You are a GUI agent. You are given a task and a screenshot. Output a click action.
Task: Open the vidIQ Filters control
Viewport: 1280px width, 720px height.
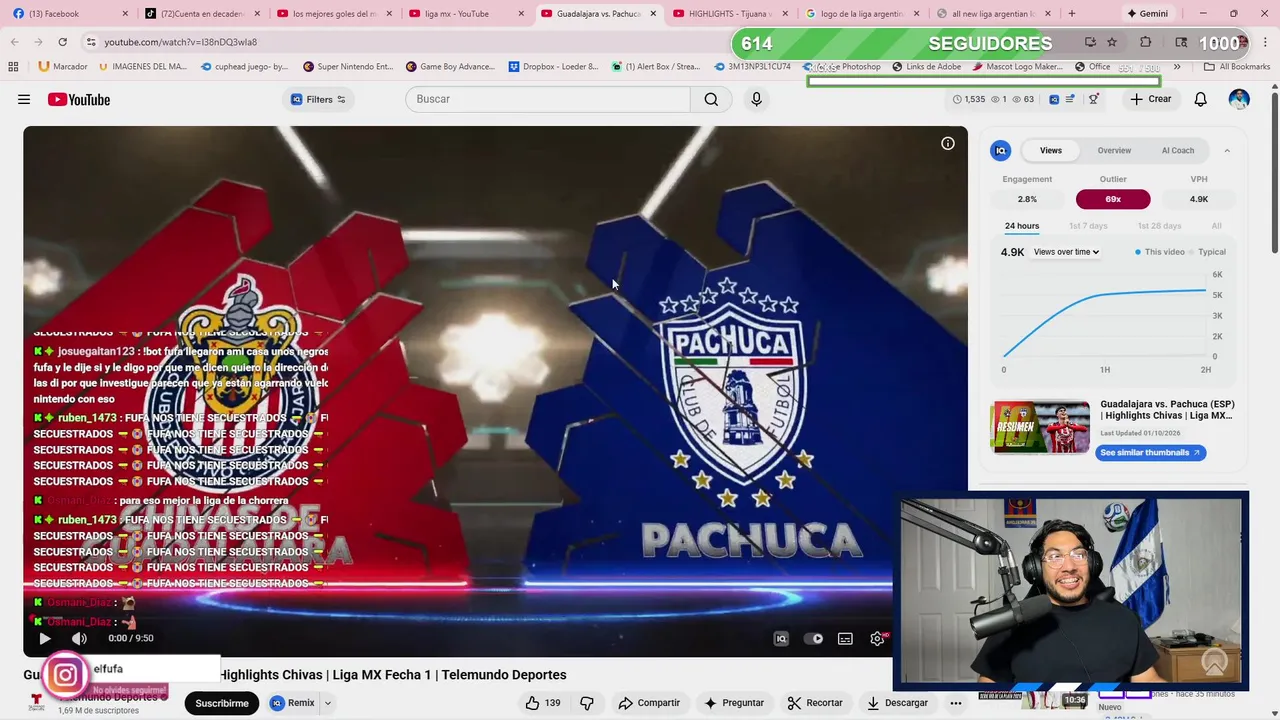pyautogui.click(x=318, y=99)
